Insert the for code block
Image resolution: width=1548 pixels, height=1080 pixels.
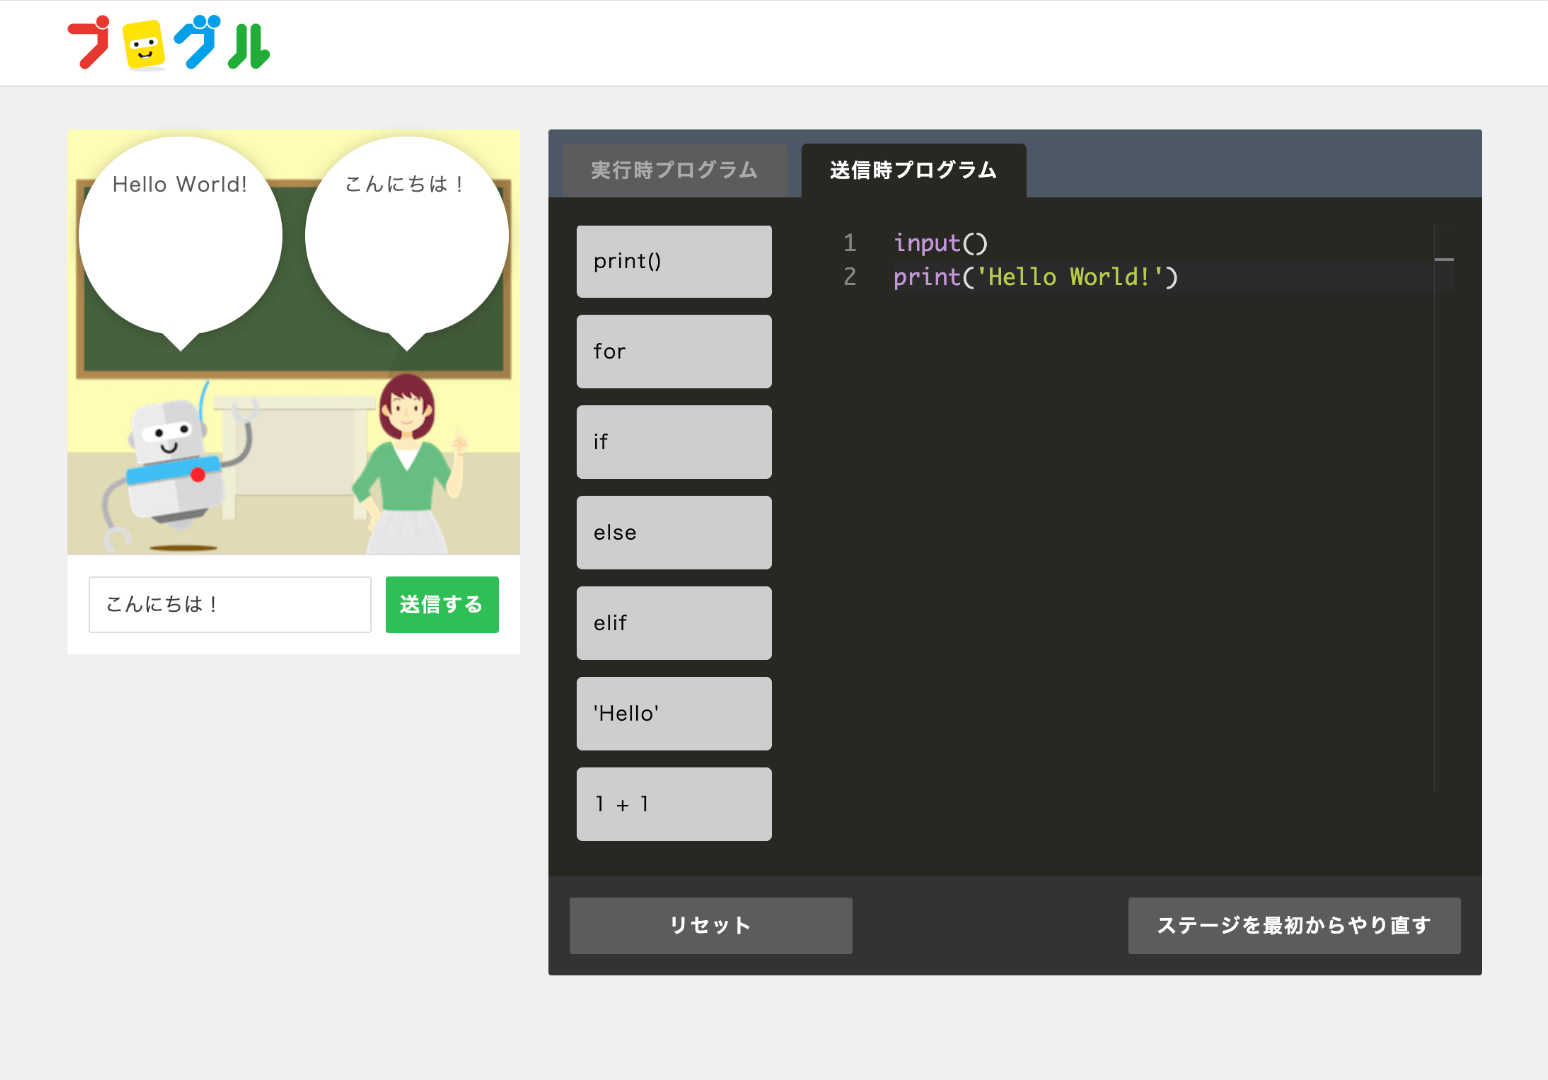(x=674, y=351)
